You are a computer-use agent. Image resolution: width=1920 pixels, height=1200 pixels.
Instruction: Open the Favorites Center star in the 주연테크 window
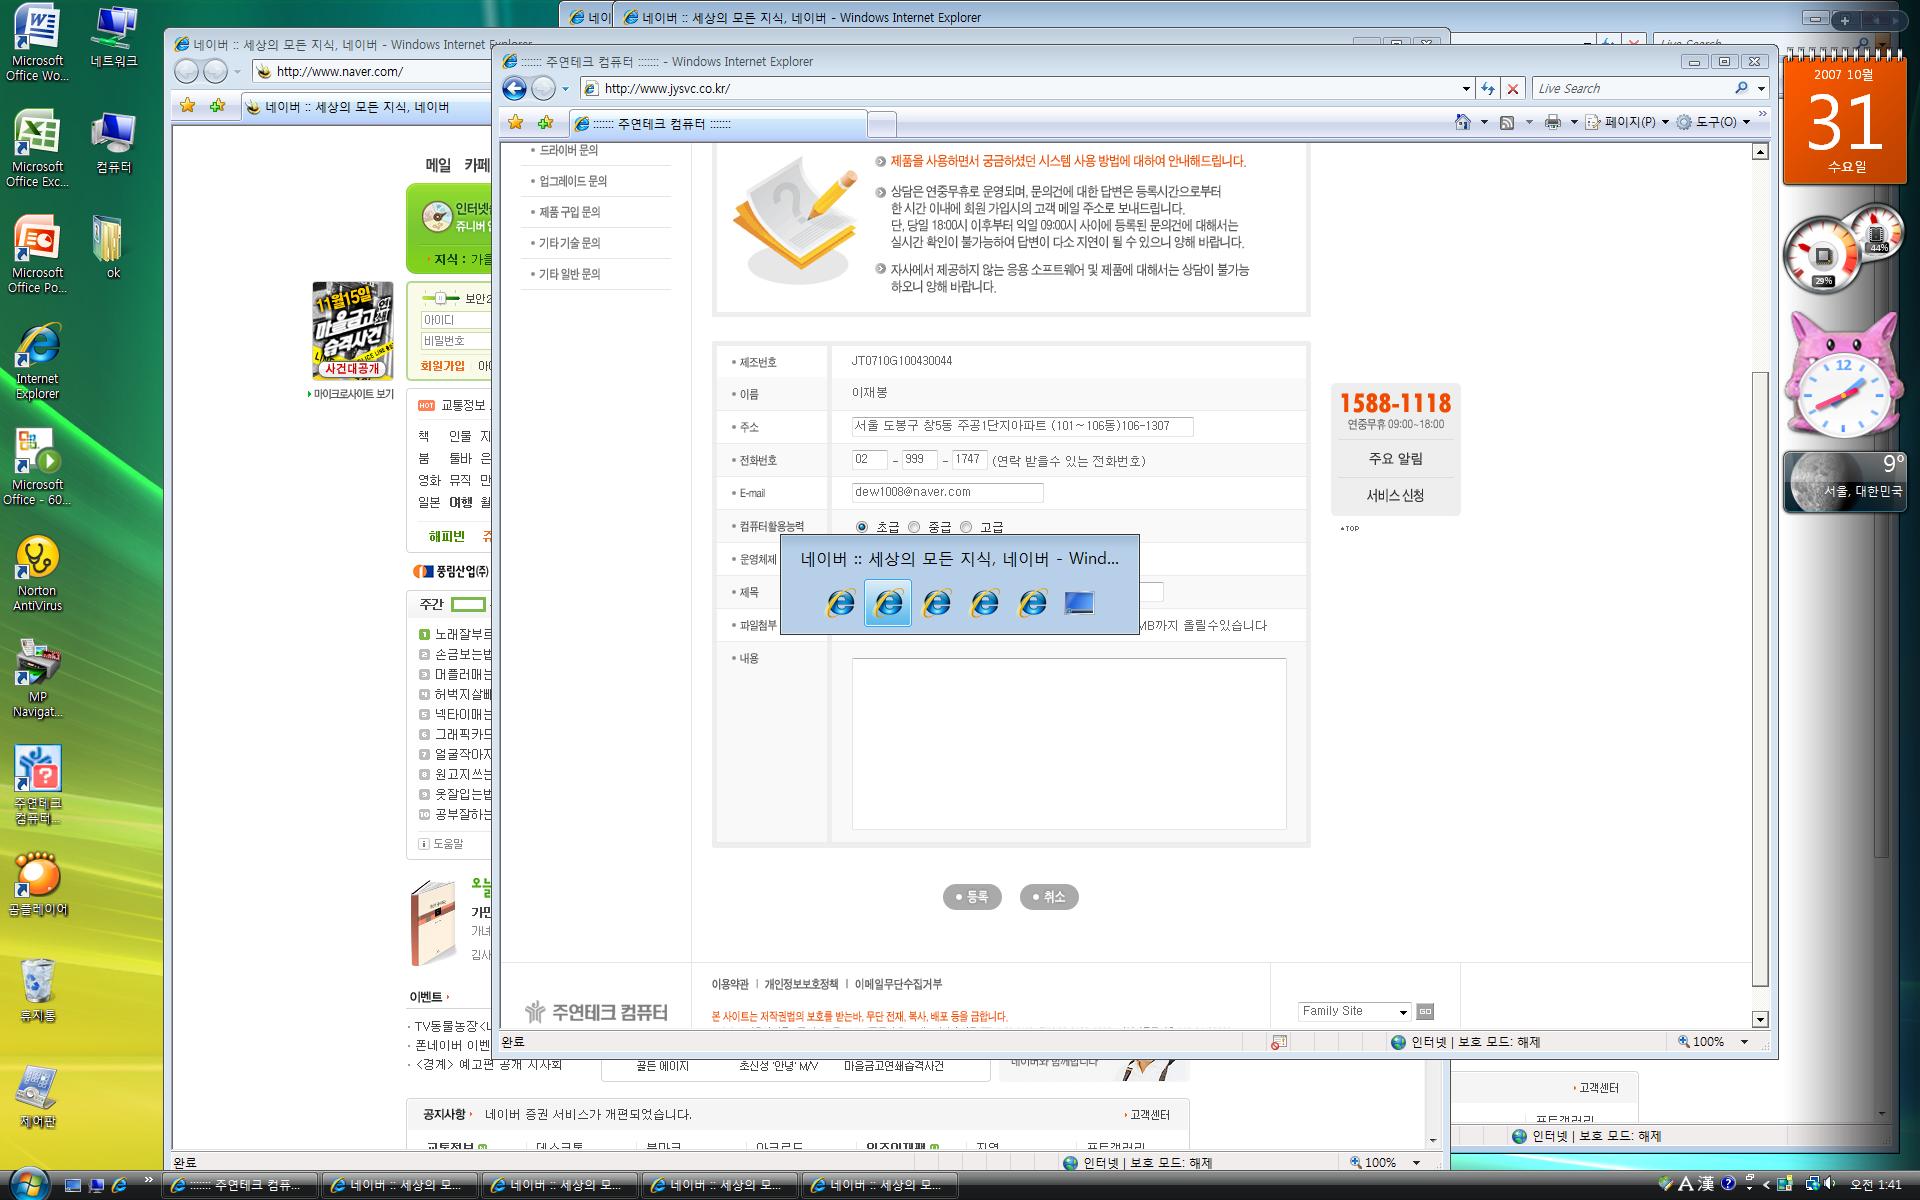coord(515,122)
